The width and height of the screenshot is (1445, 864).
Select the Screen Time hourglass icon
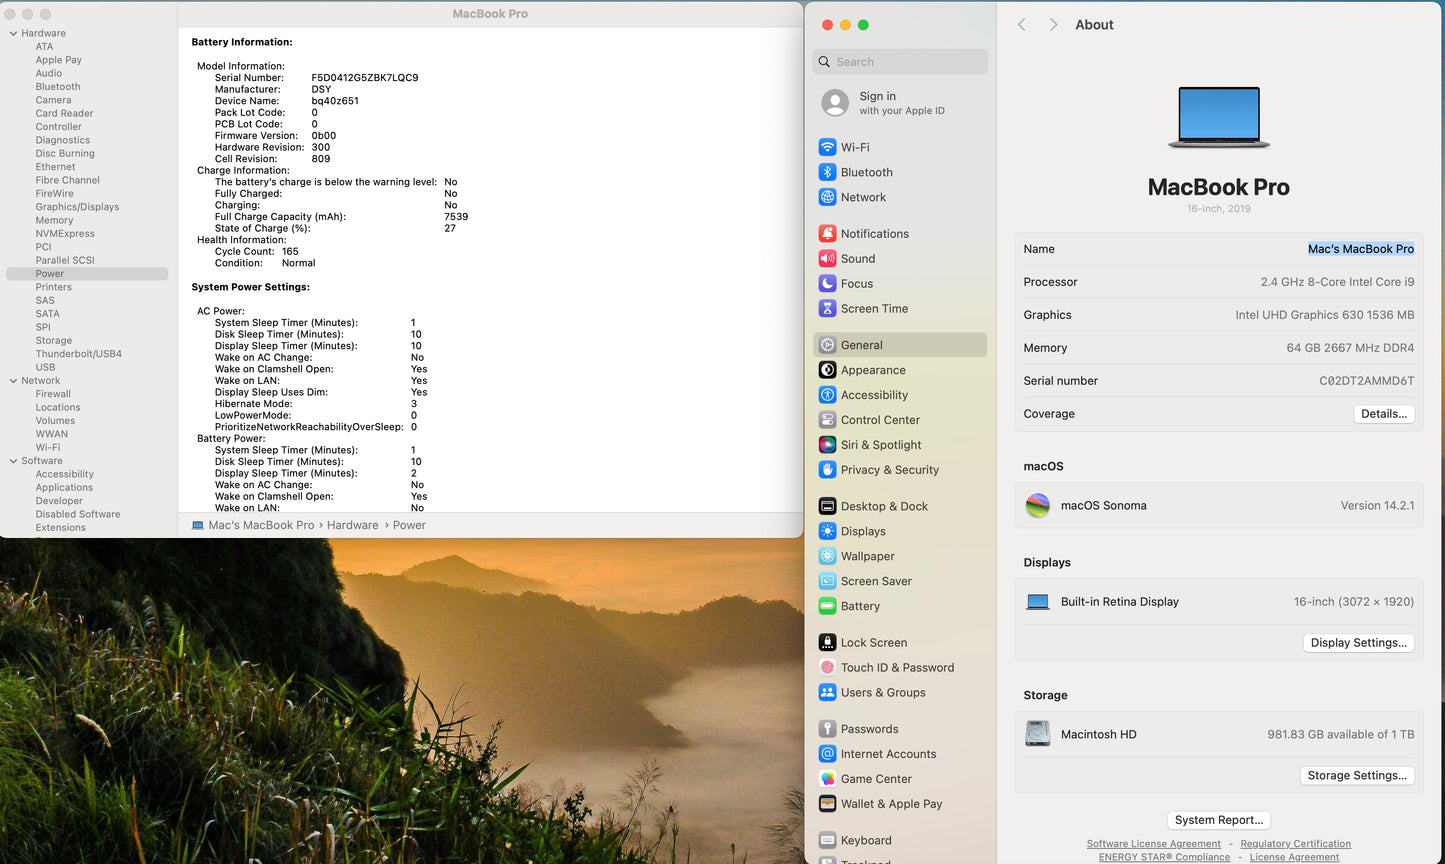click(x=827, y=308)
